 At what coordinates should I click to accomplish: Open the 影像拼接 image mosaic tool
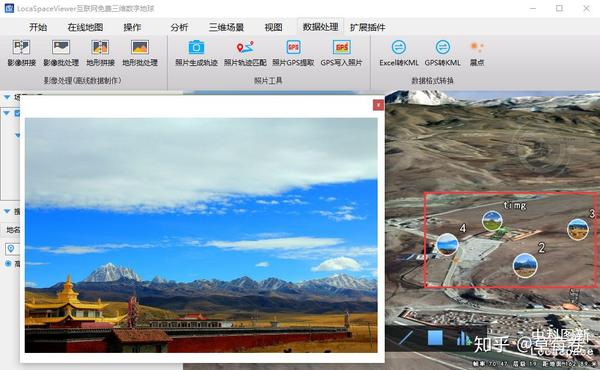click(x=21, y=53)
